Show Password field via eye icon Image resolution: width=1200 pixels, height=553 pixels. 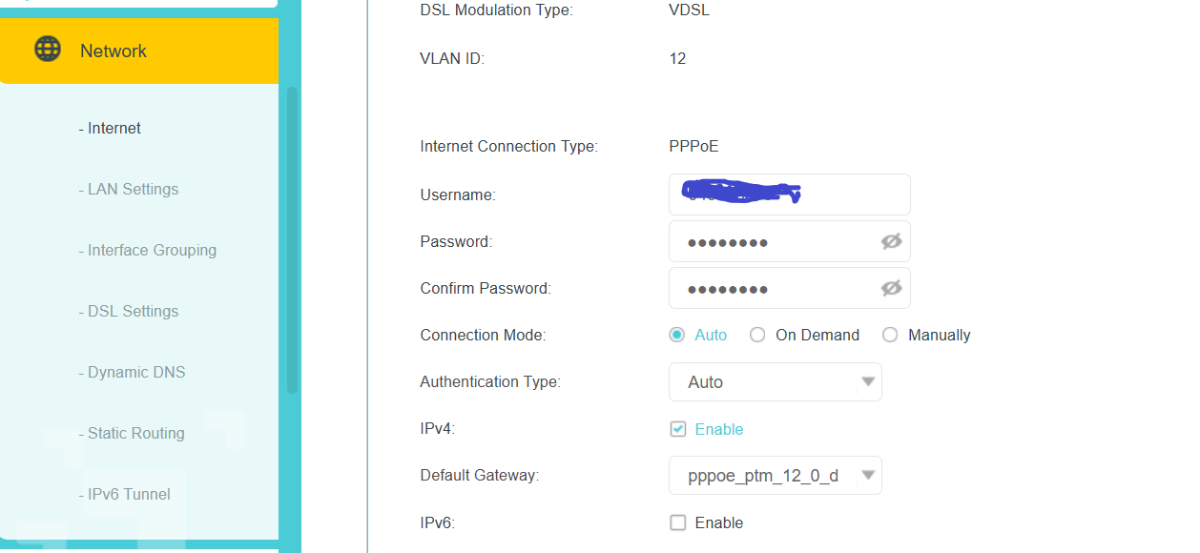pos(891,241)
